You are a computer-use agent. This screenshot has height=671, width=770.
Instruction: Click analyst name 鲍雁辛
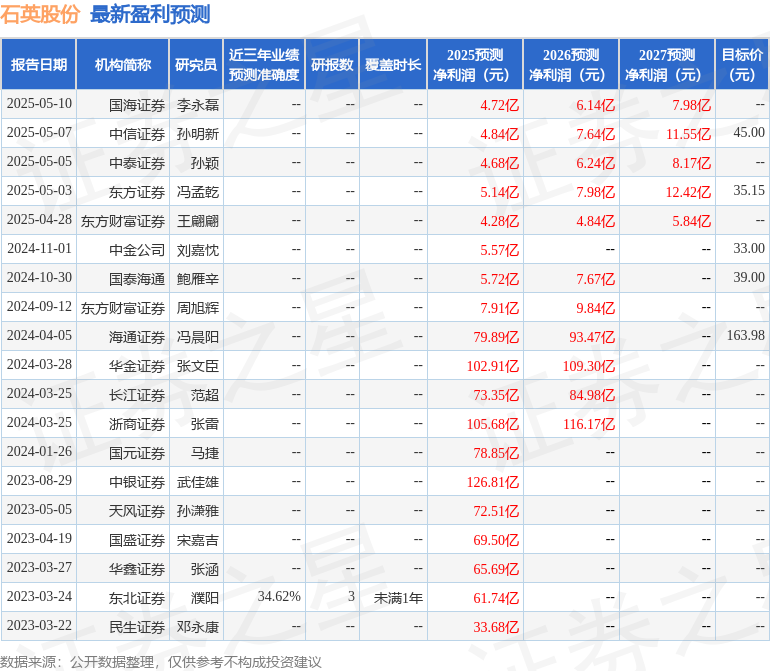pos(198,279)
